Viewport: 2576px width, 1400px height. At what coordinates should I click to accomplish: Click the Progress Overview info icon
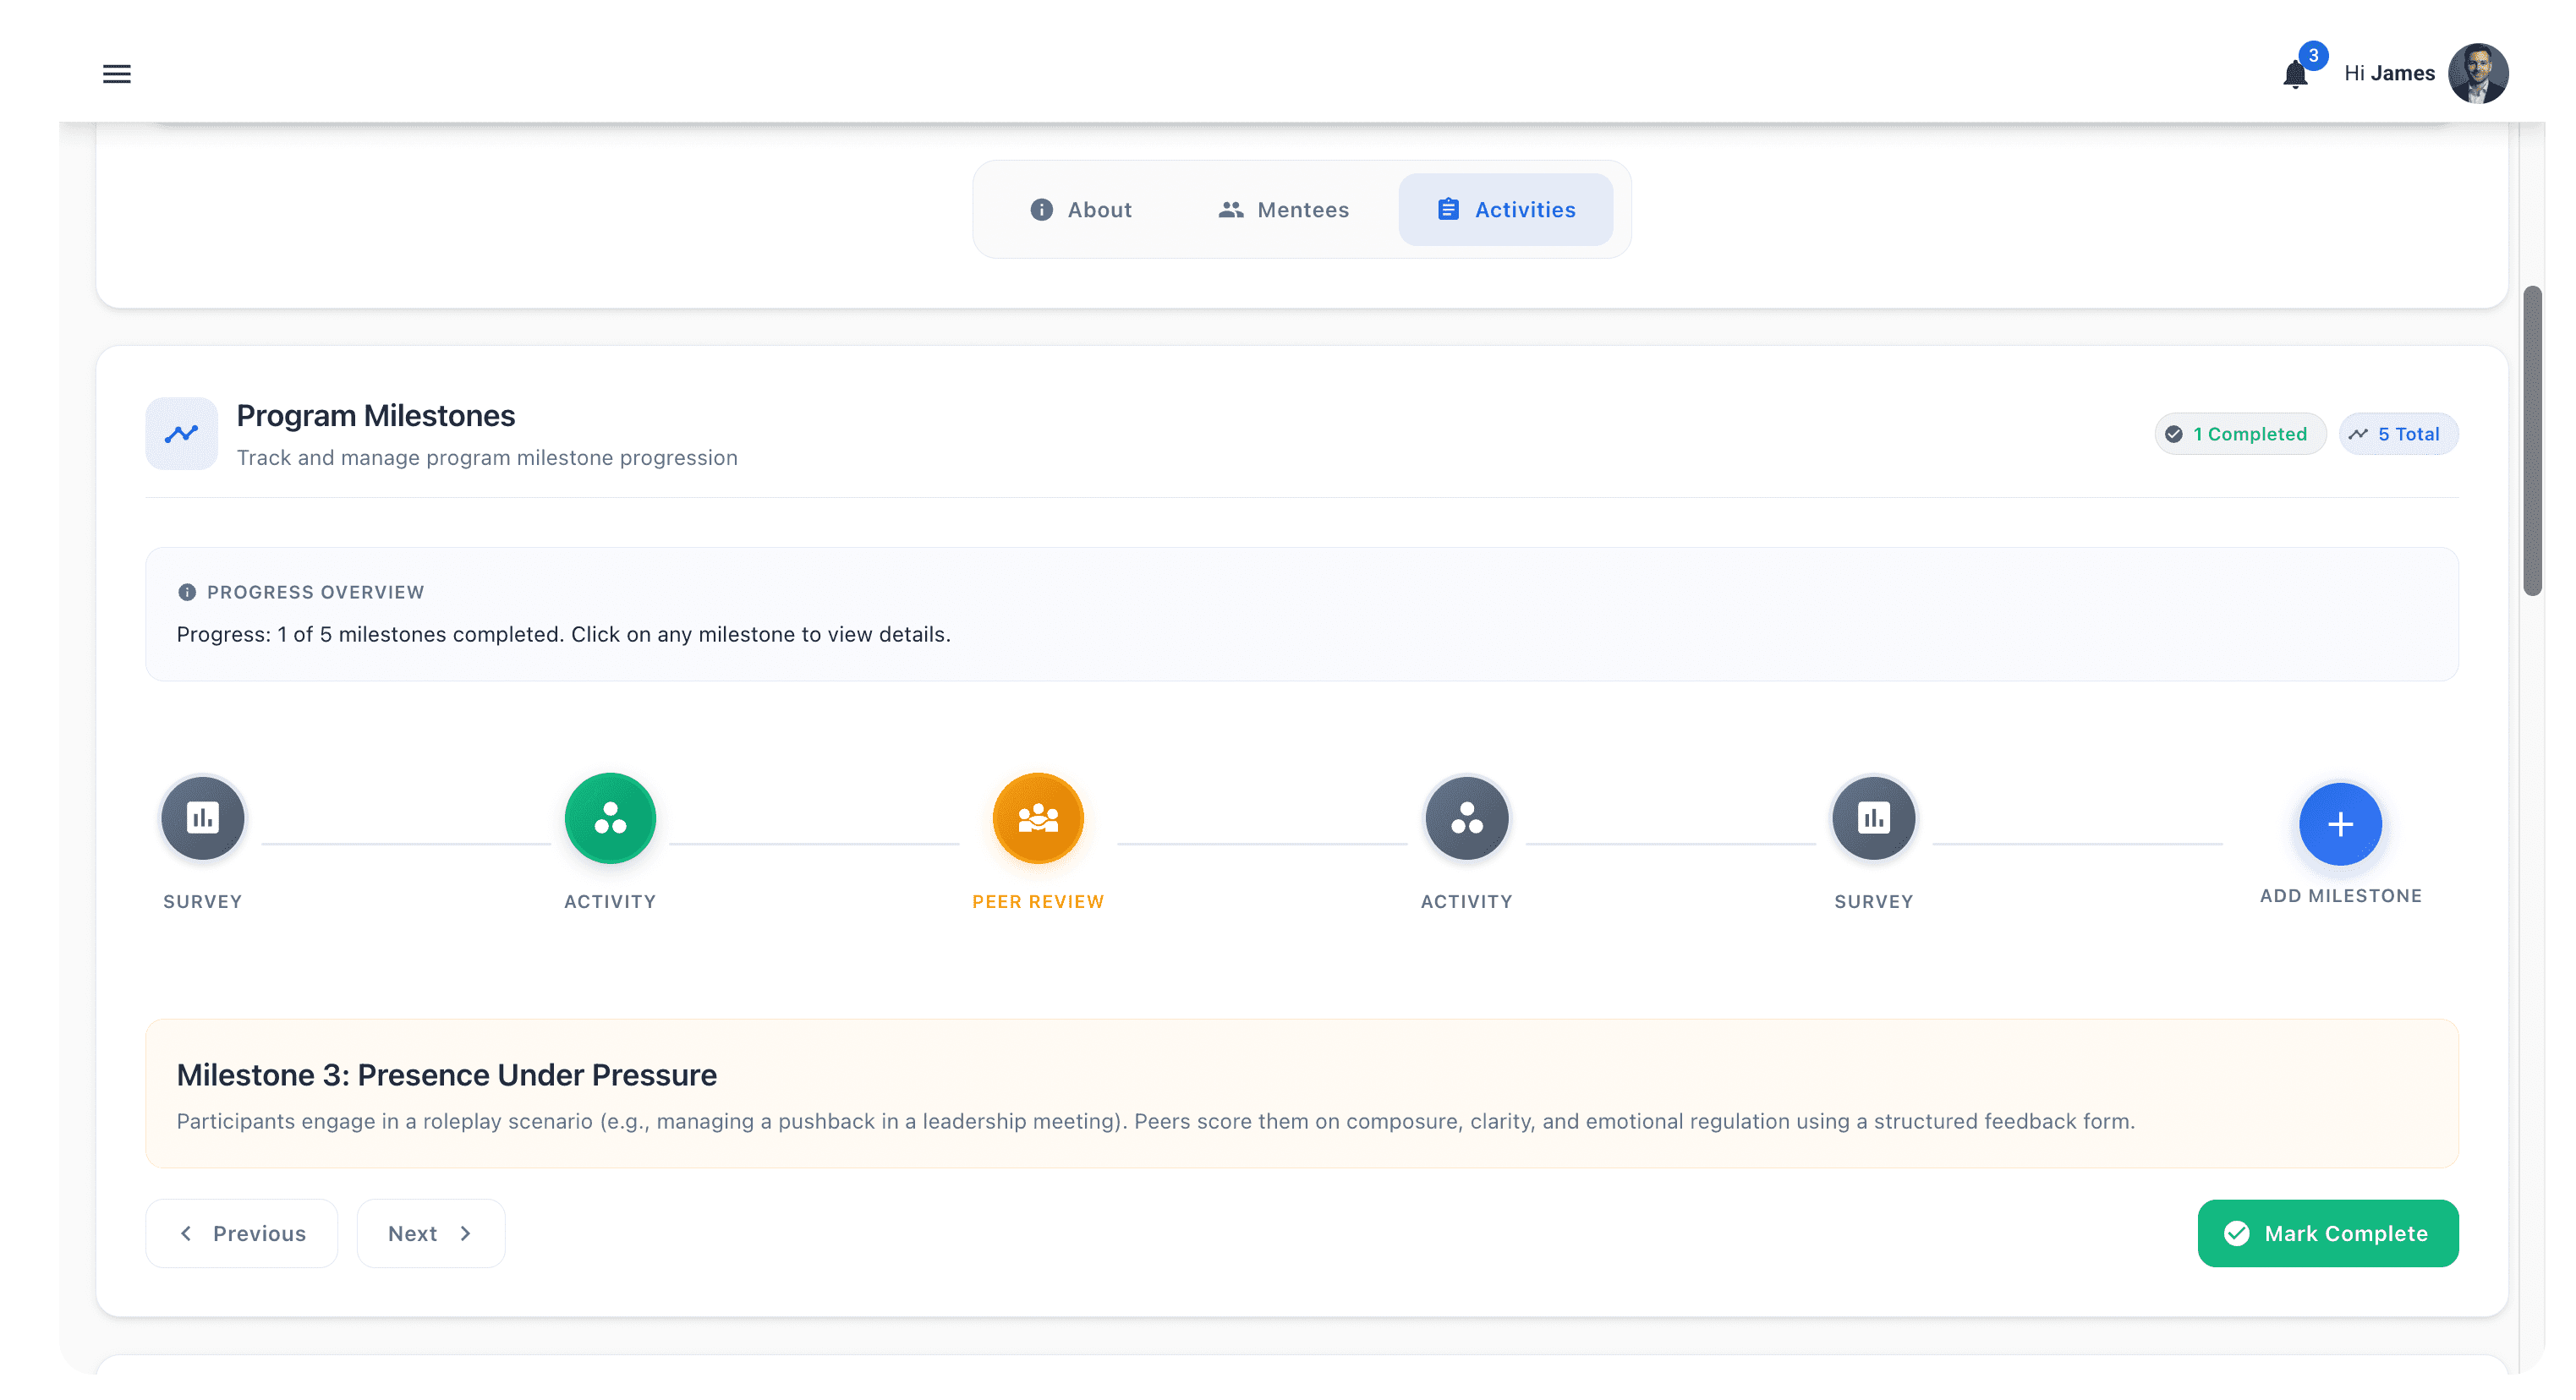[x=187, y=592]
